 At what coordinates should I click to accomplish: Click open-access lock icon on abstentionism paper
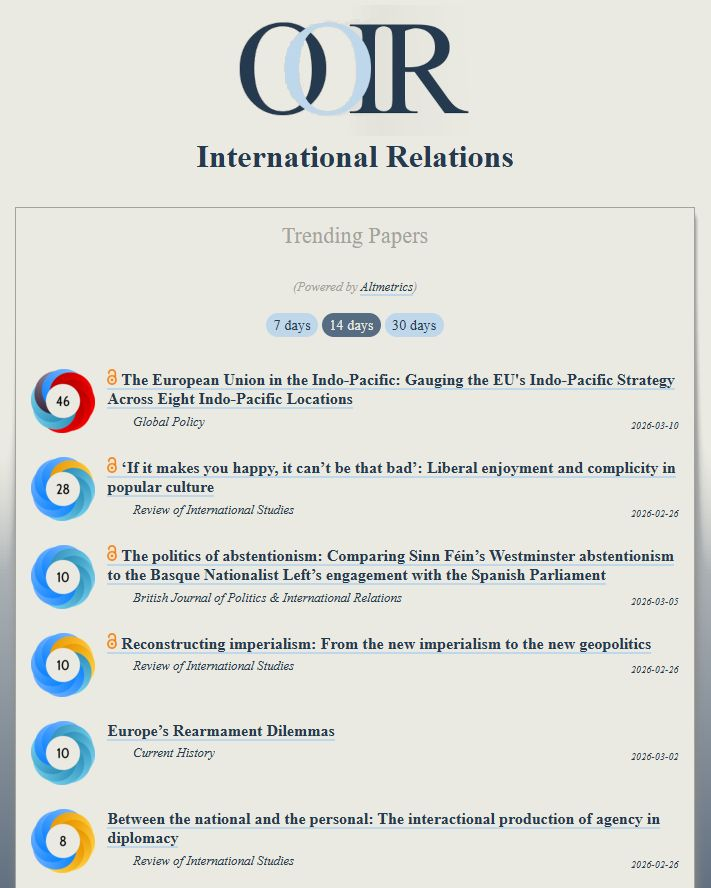tap(112, 553)
